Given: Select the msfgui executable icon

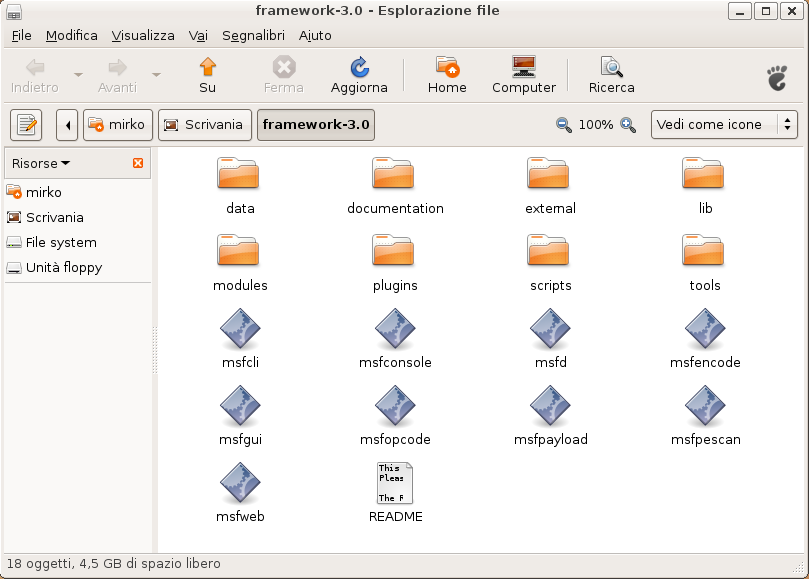Looking at the screenshot, I should point(240,406).
